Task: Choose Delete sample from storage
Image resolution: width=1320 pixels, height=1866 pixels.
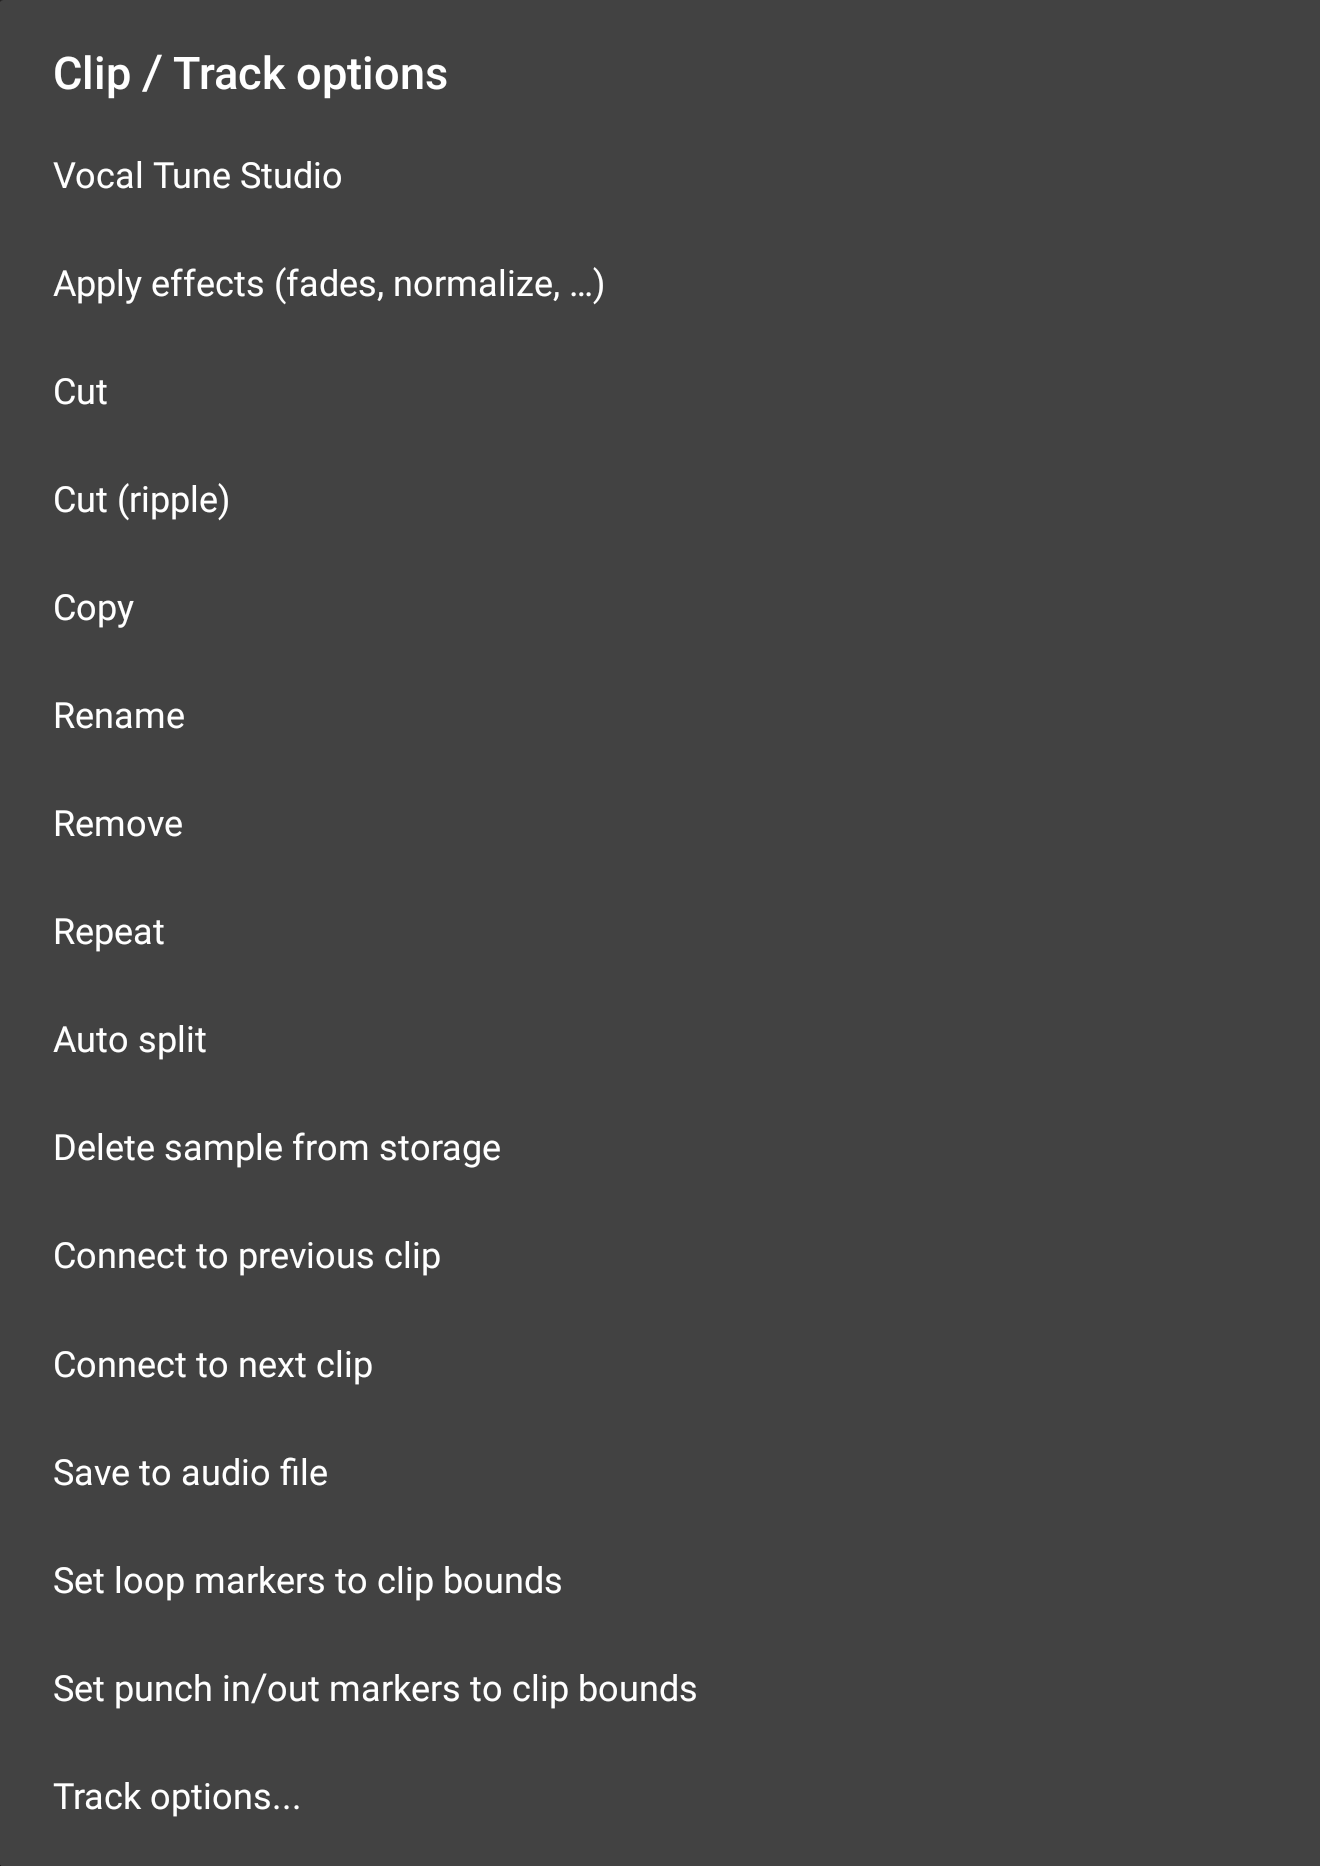Action: click(277, 1148)
